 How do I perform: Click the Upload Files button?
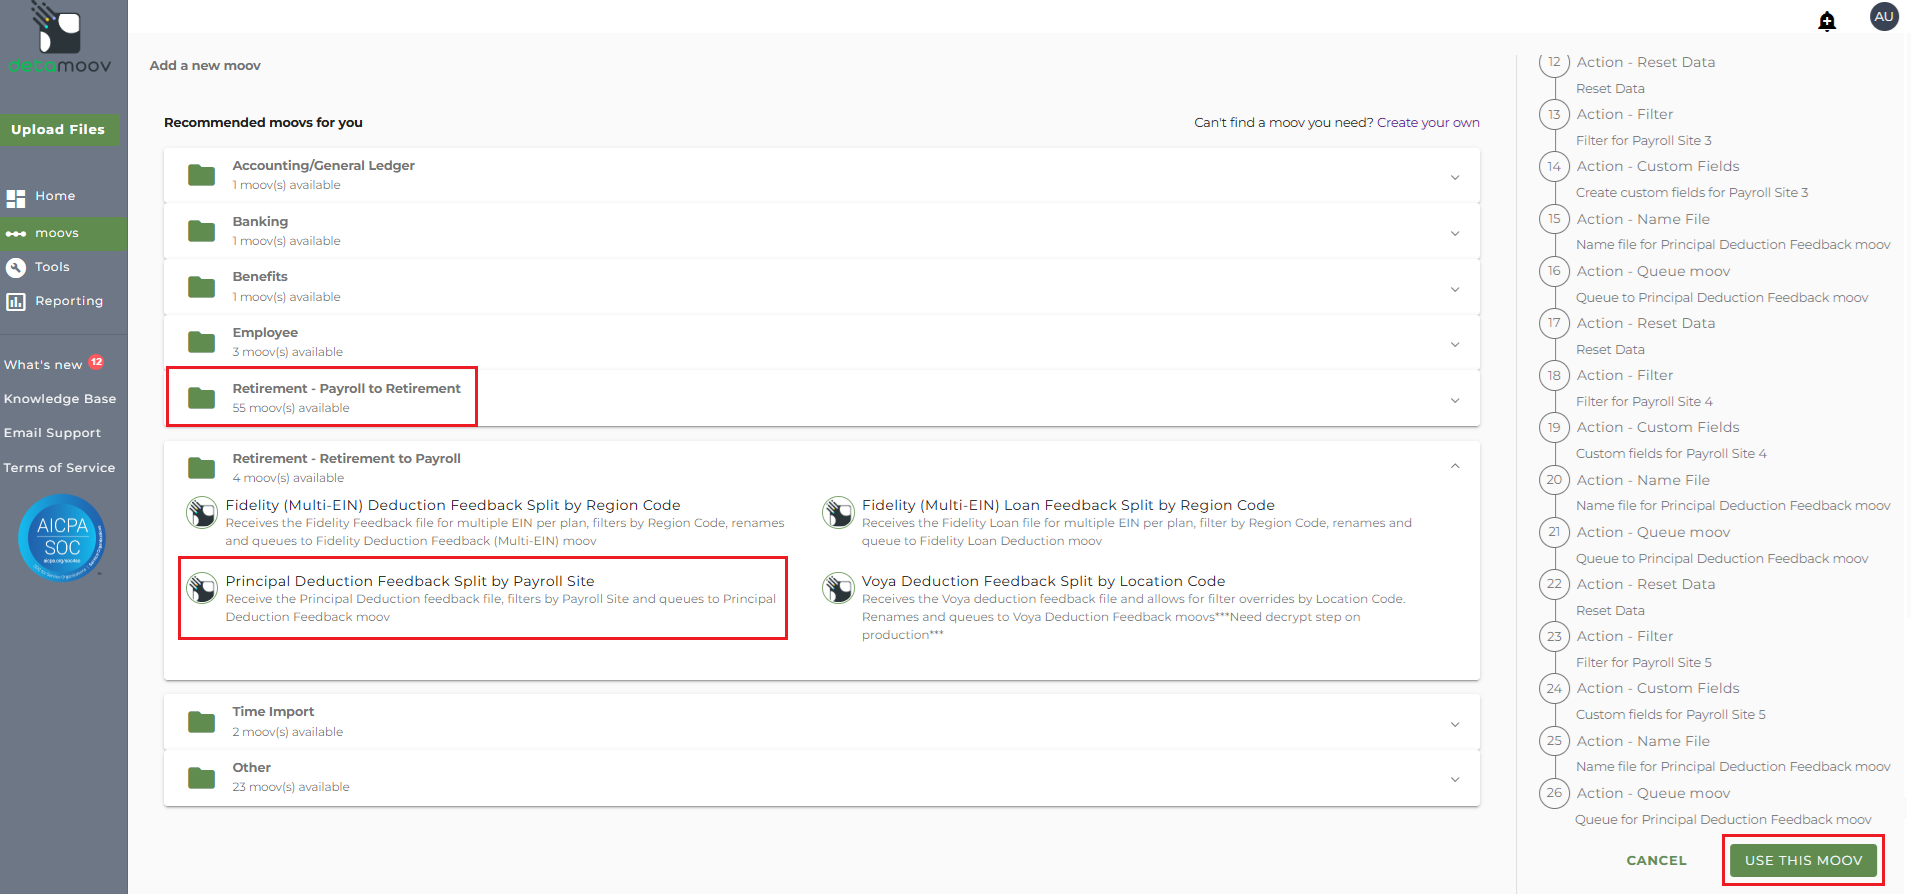[x=59, y=130]
